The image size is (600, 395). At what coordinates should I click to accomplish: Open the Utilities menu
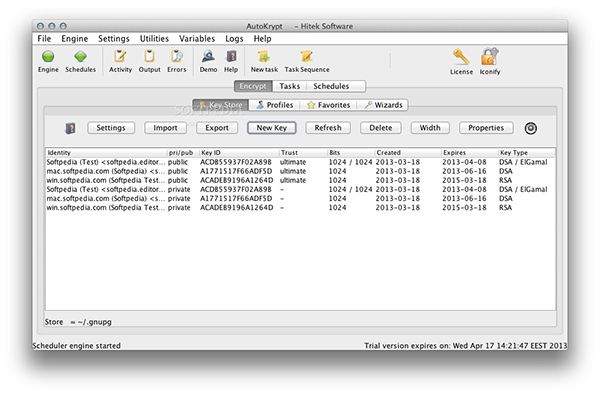point(154,39)
